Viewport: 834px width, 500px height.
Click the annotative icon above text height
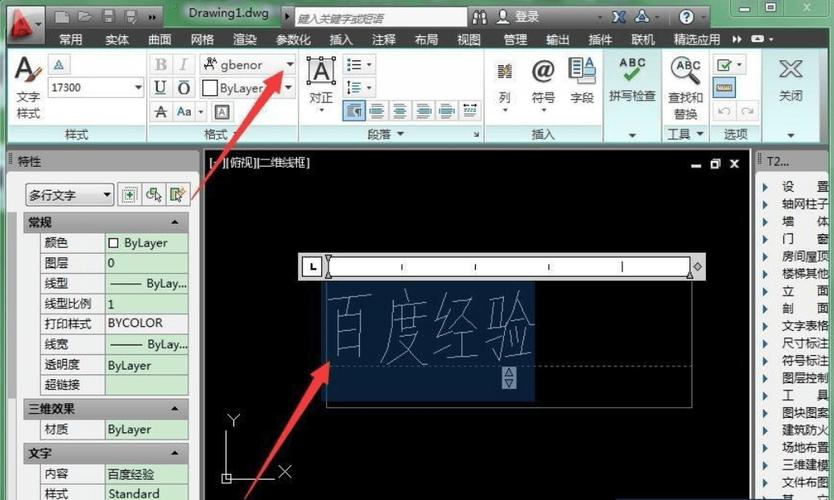[59, 65]
